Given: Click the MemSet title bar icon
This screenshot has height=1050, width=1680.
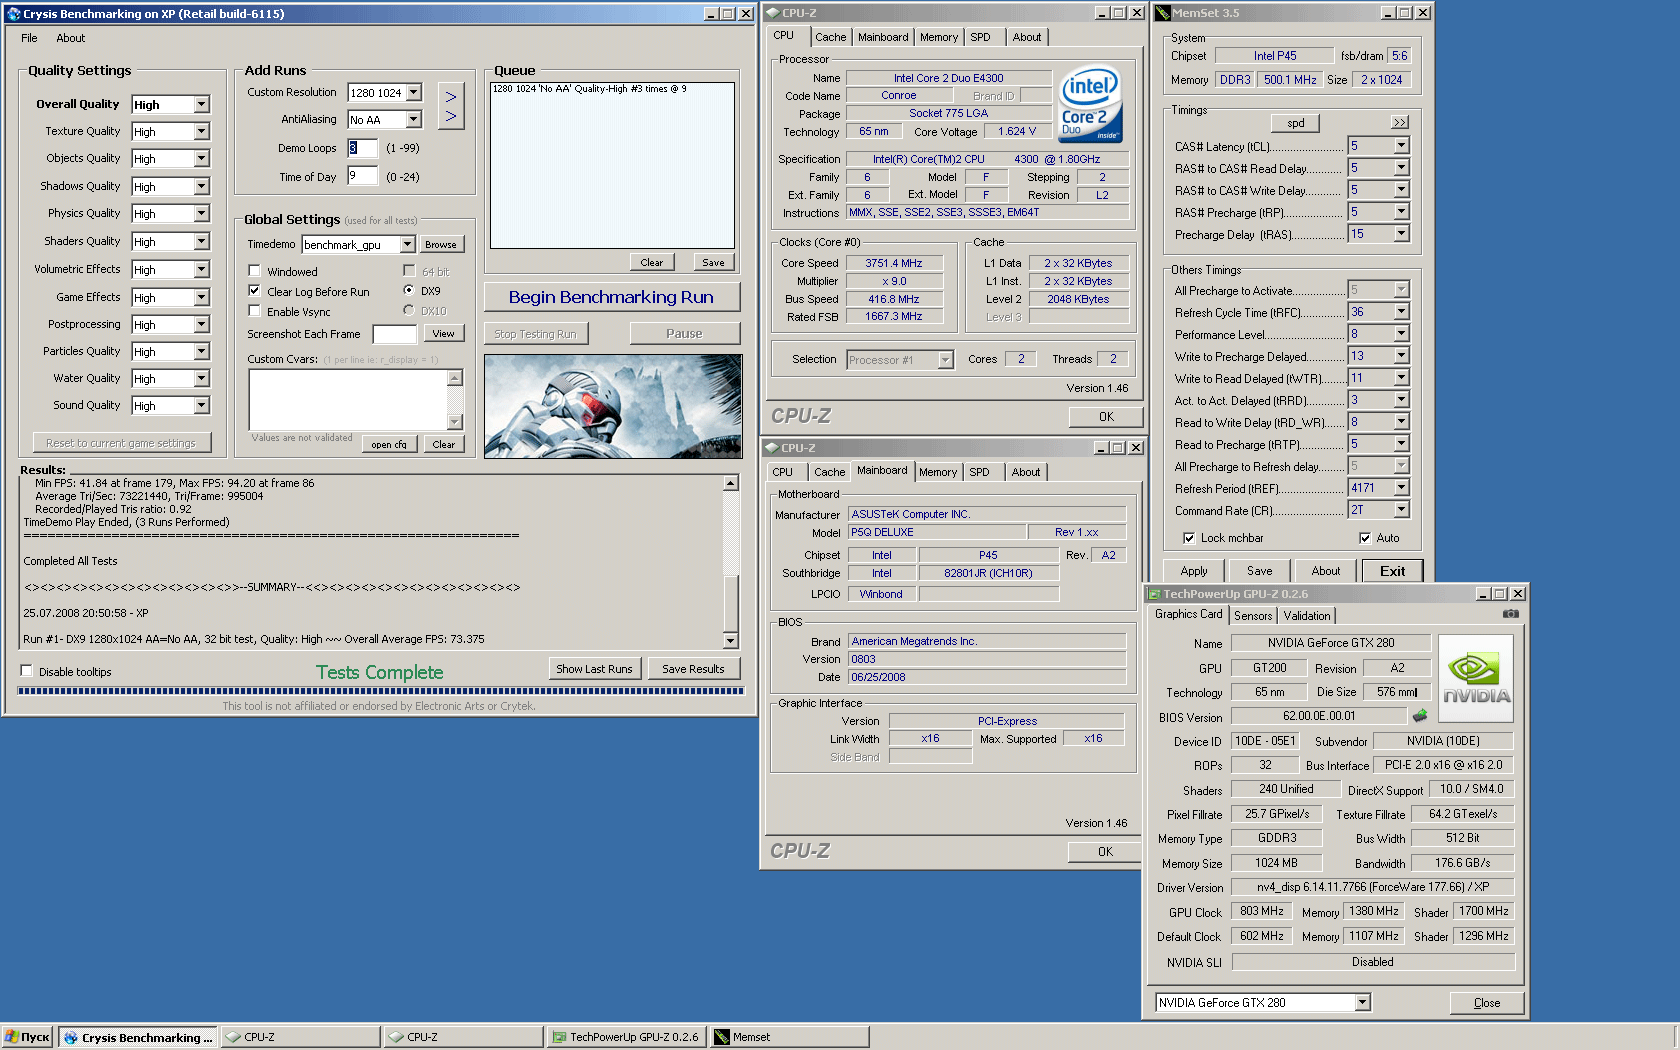Looking at the screenshot, I should tap(1162, 13).
